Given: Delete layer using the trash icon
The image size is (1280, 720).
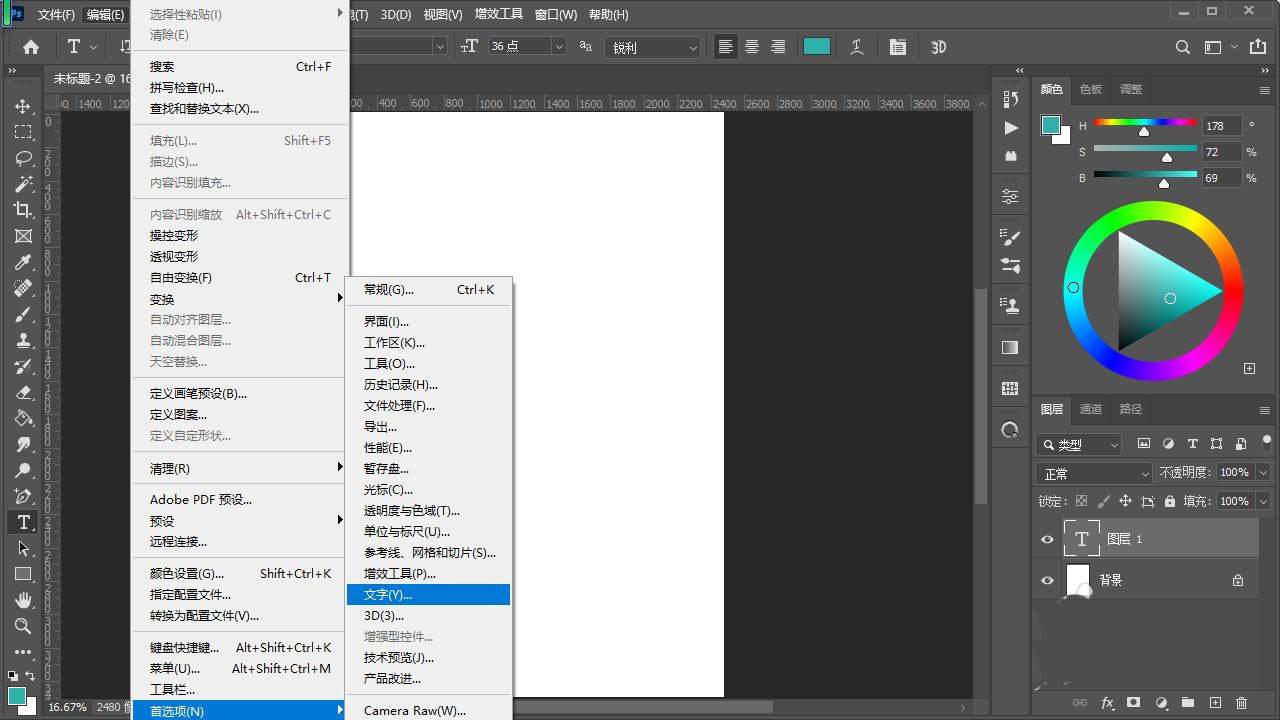Looking at the screenshot, I should click(1242, 703).
